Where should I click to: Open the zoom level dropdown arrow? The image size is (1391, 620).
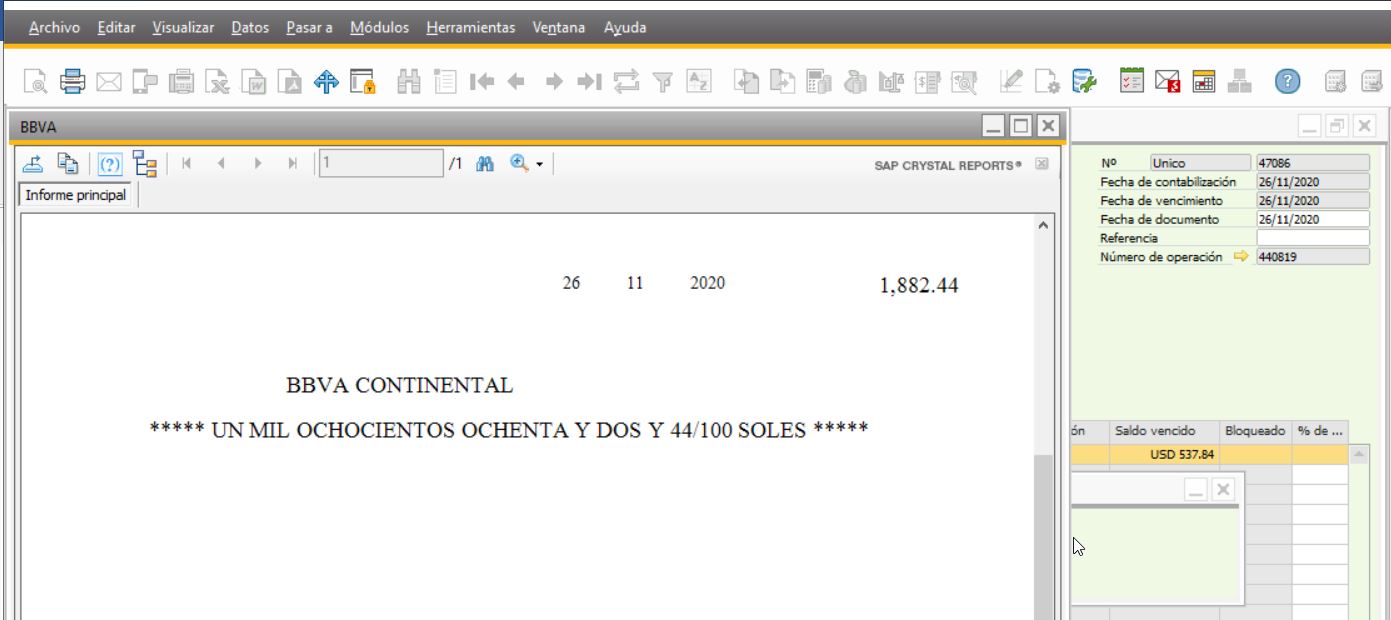[x=538, y=164]
